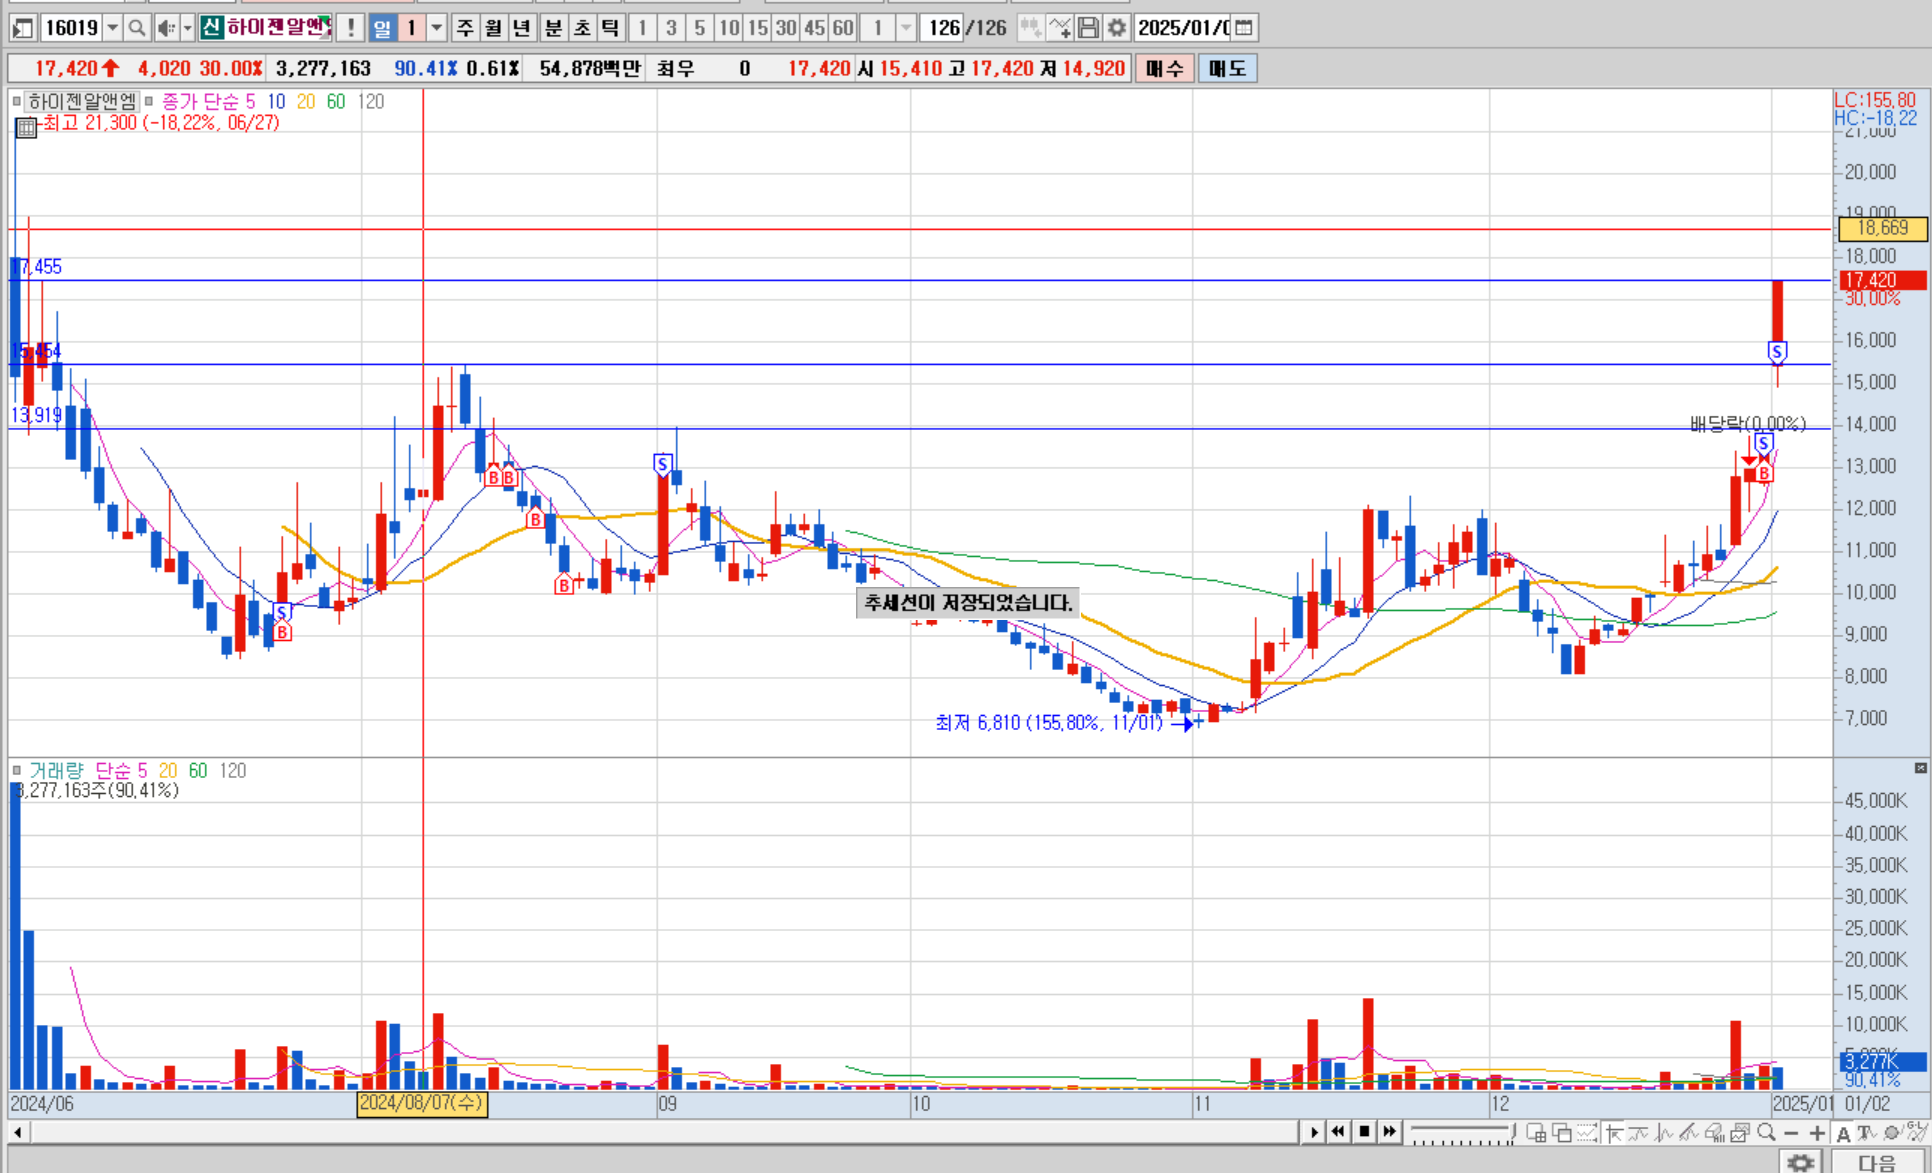The width and height of the screenshot is (1932, 1173).
Task: Select the 30 minute interval tab
Action: coord(786,28)
